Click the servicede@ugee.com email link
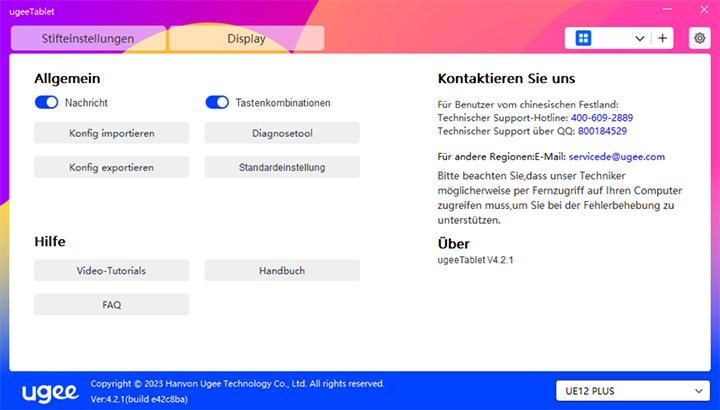Screen dimensions: 720x410 click(x=616, y=157)
